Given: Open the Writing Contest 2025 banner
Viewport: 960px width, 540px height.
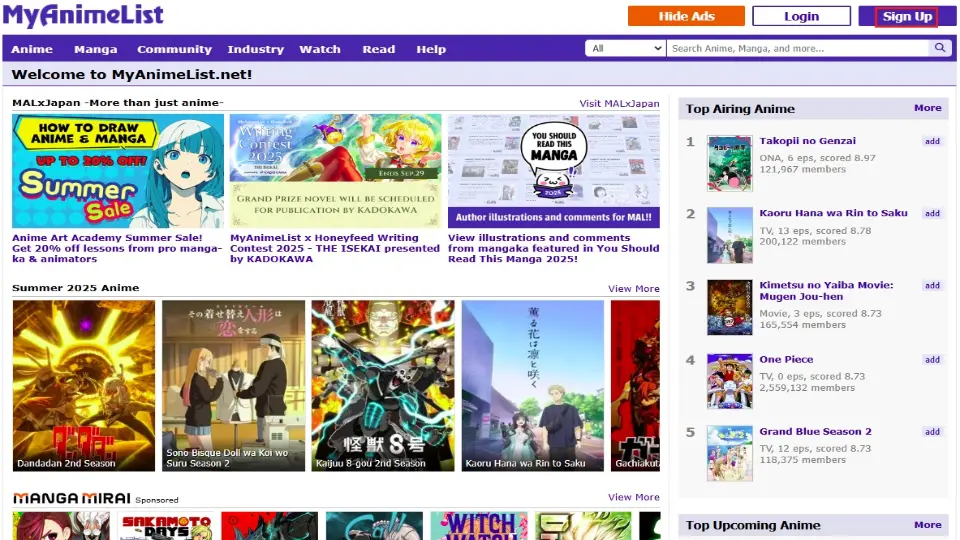Looking at the screenshot, I should [x=336, y=171].
